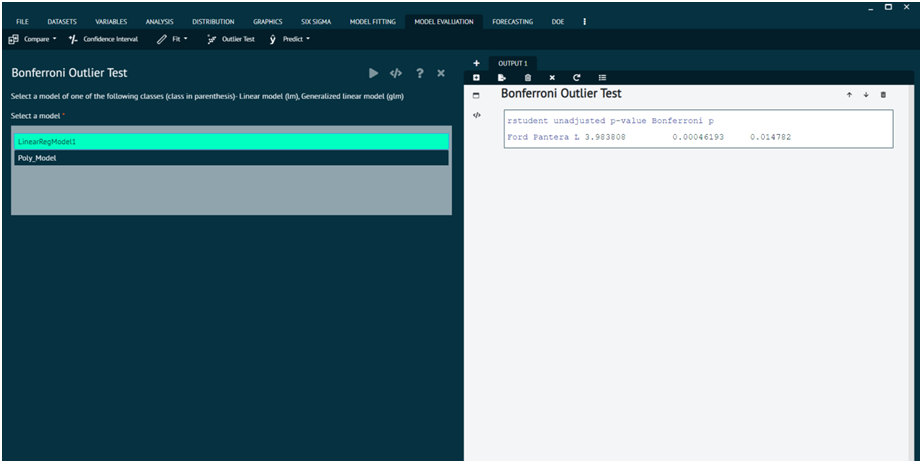Open the SIX SIGMA tab
The width and height of the screenshot is (922, 463).
[316, 22]
